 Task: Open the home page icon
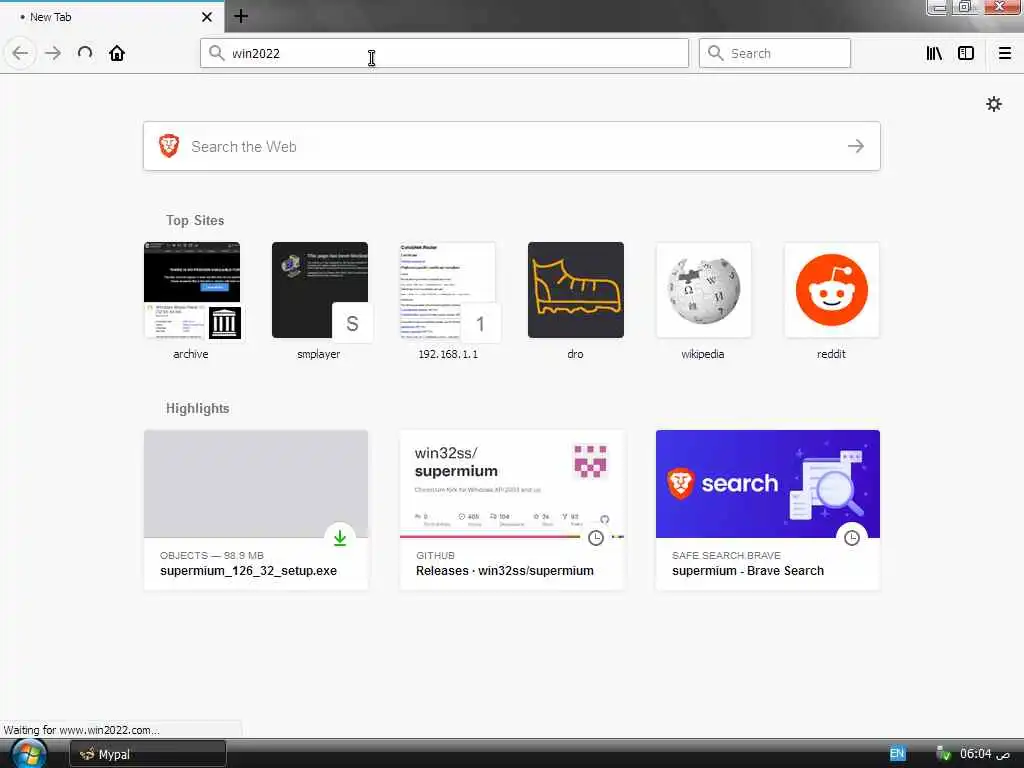pos(117,53)
